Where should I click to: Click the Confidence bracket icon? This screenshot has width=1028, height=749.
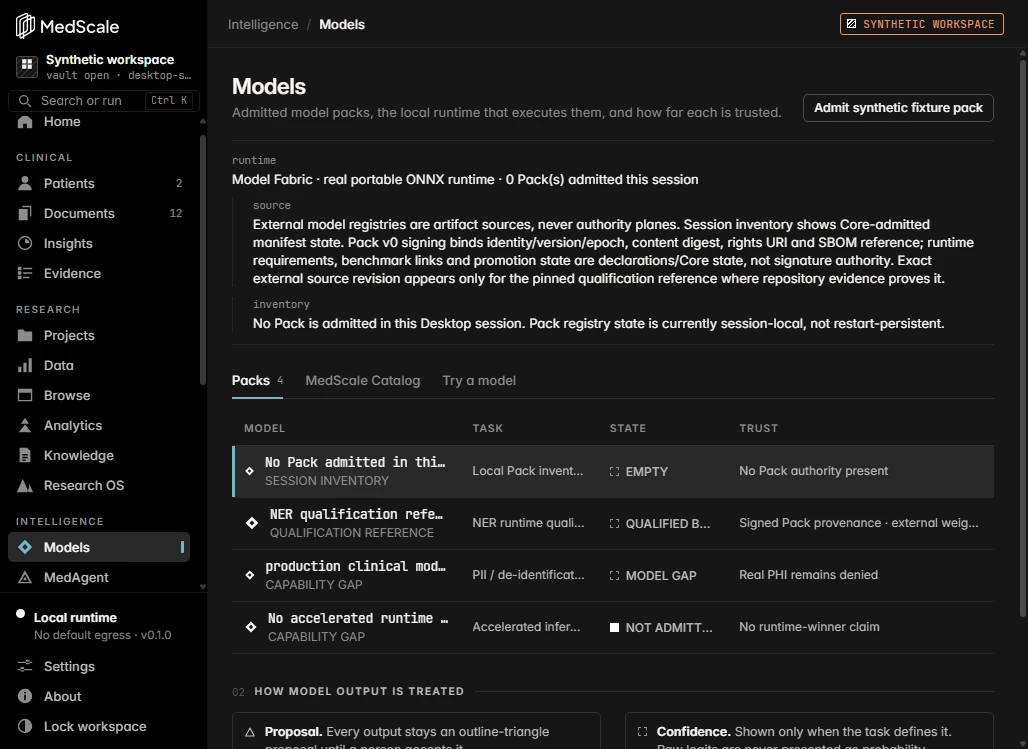(642, 732)
